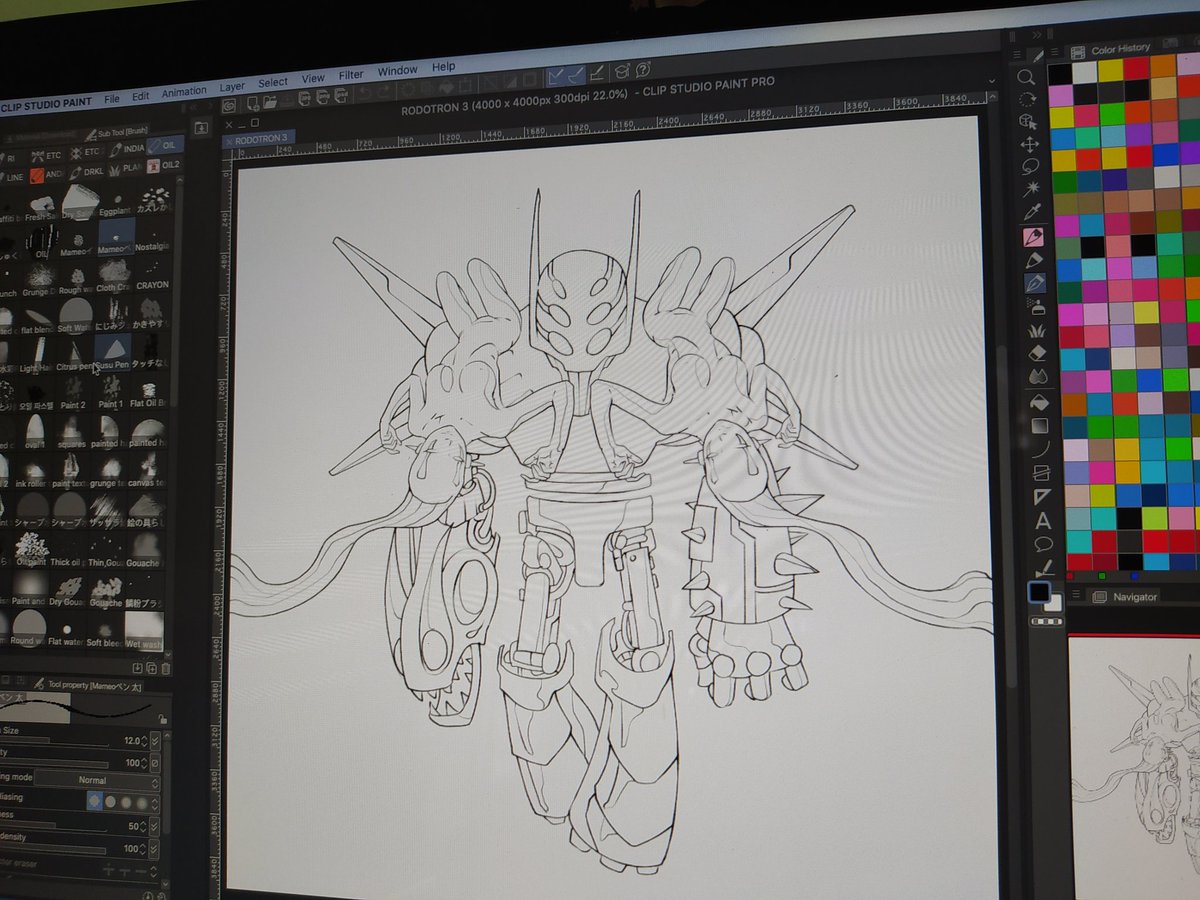
Task: Select the Lasso selection tool
Action: (x=1030, y=166)
